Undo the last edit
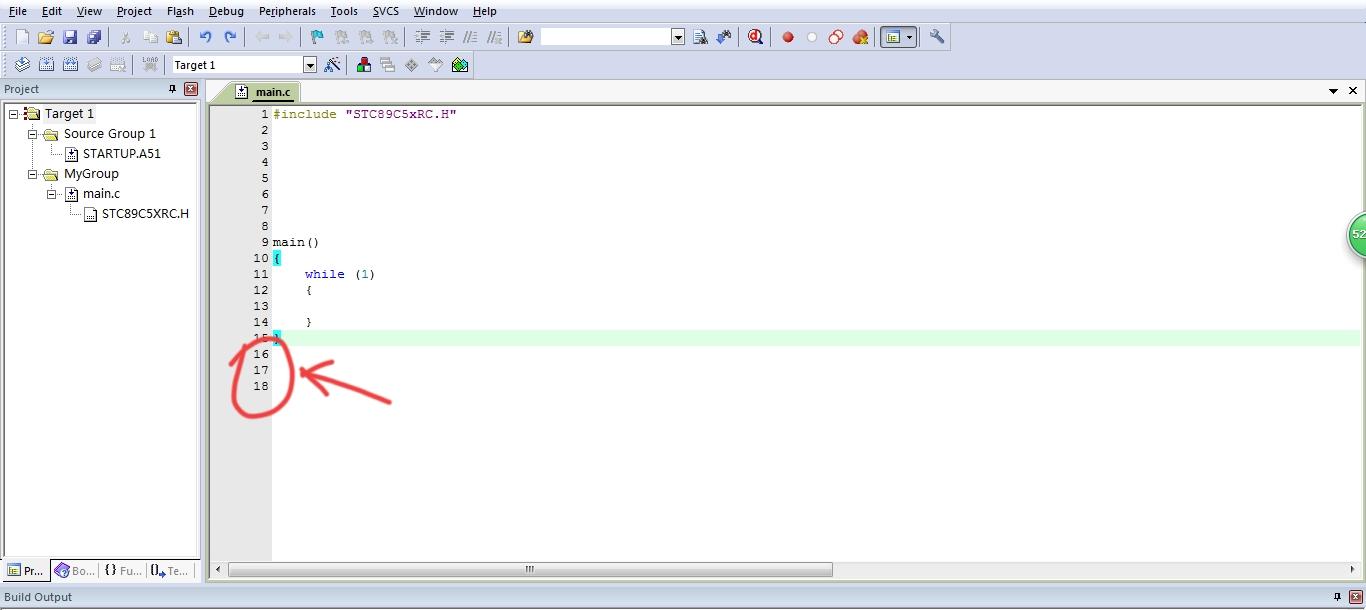 [x=206, y=37]
